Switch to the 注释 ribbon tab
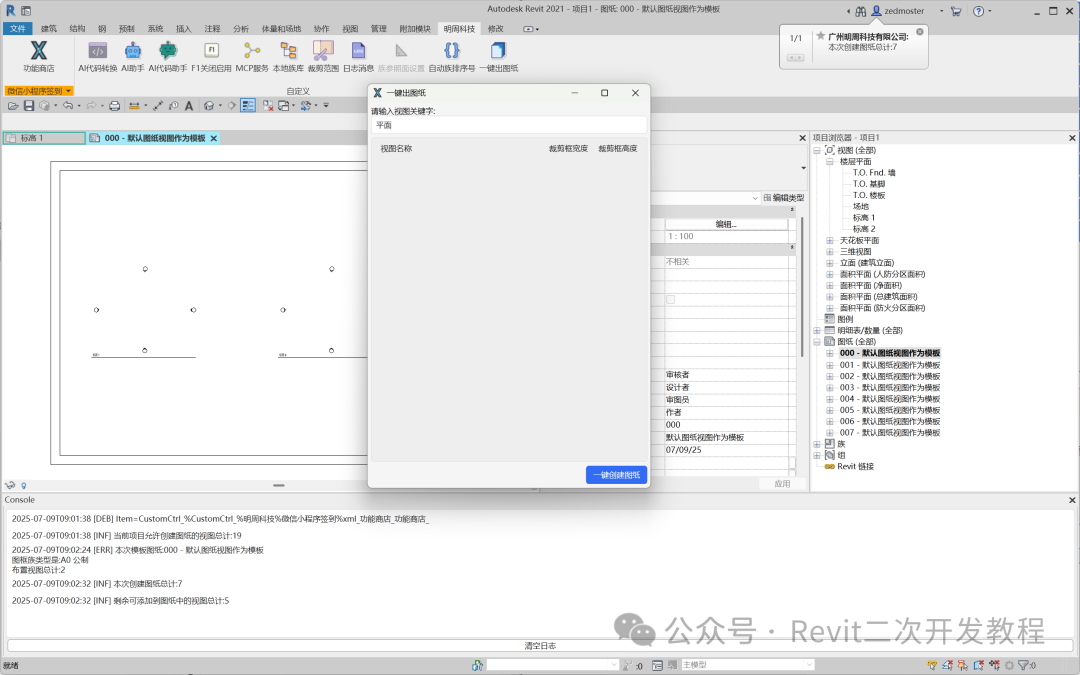The height and width of the screenshot is (675, 1080). (212, 29)
